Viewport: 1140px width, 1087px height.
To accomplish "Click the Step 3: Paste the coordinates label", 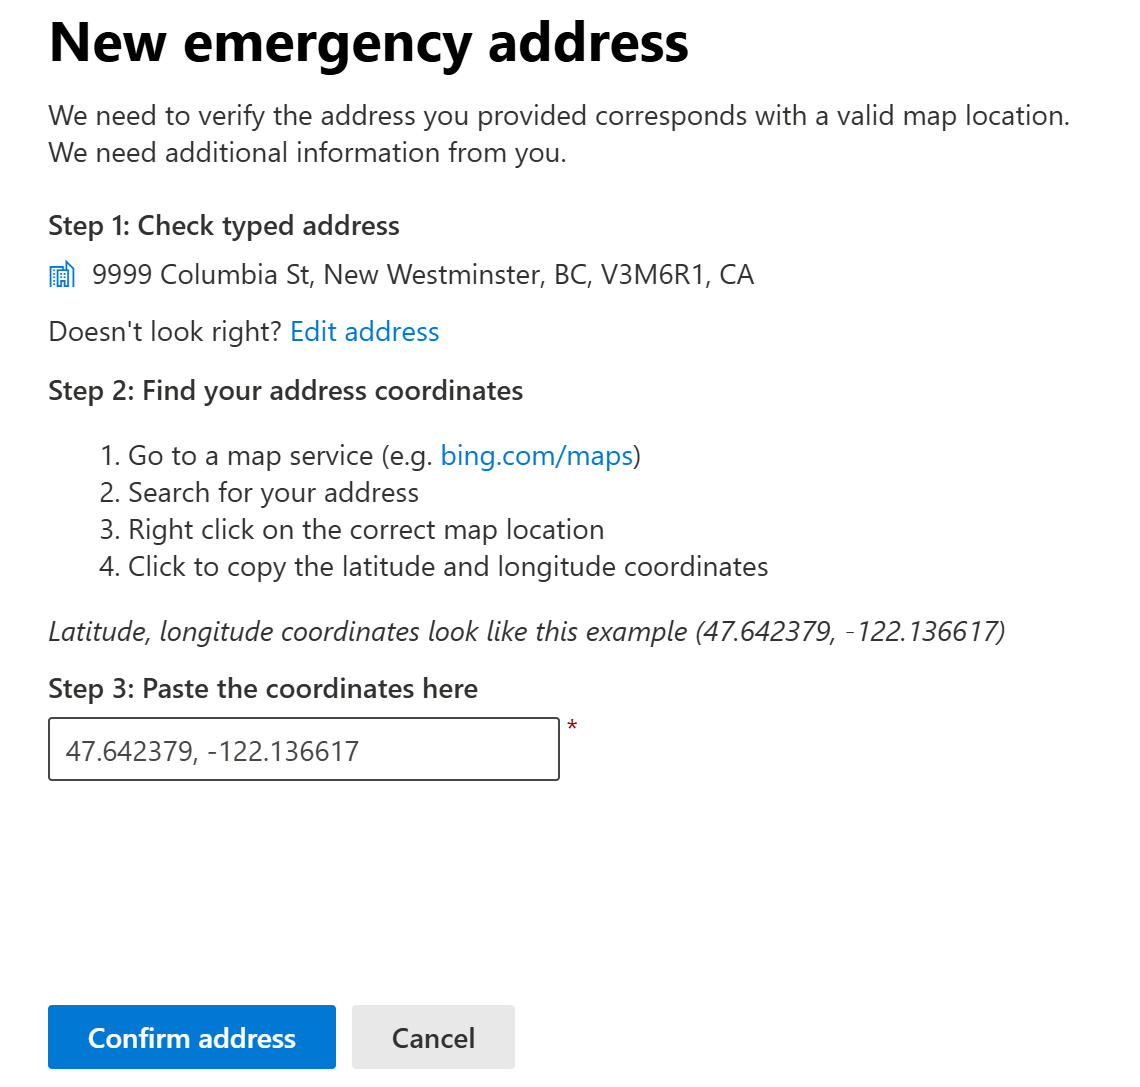I will click(x=262, y=689).
